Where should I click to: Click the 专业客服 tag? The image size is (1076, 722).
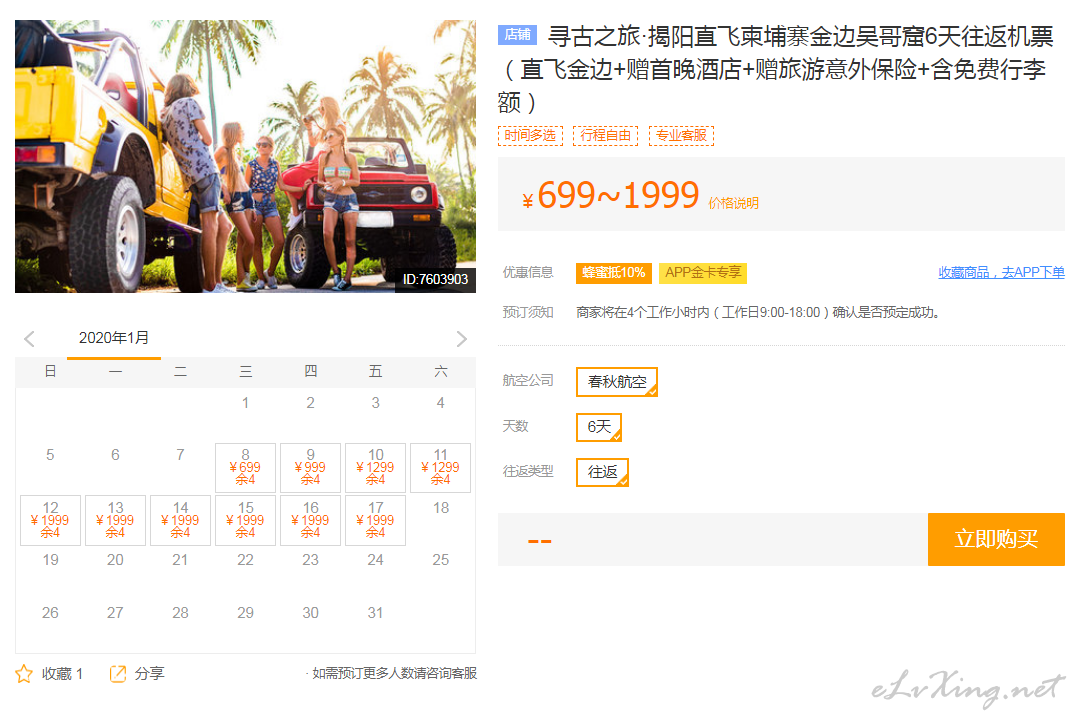pos(681,135)
